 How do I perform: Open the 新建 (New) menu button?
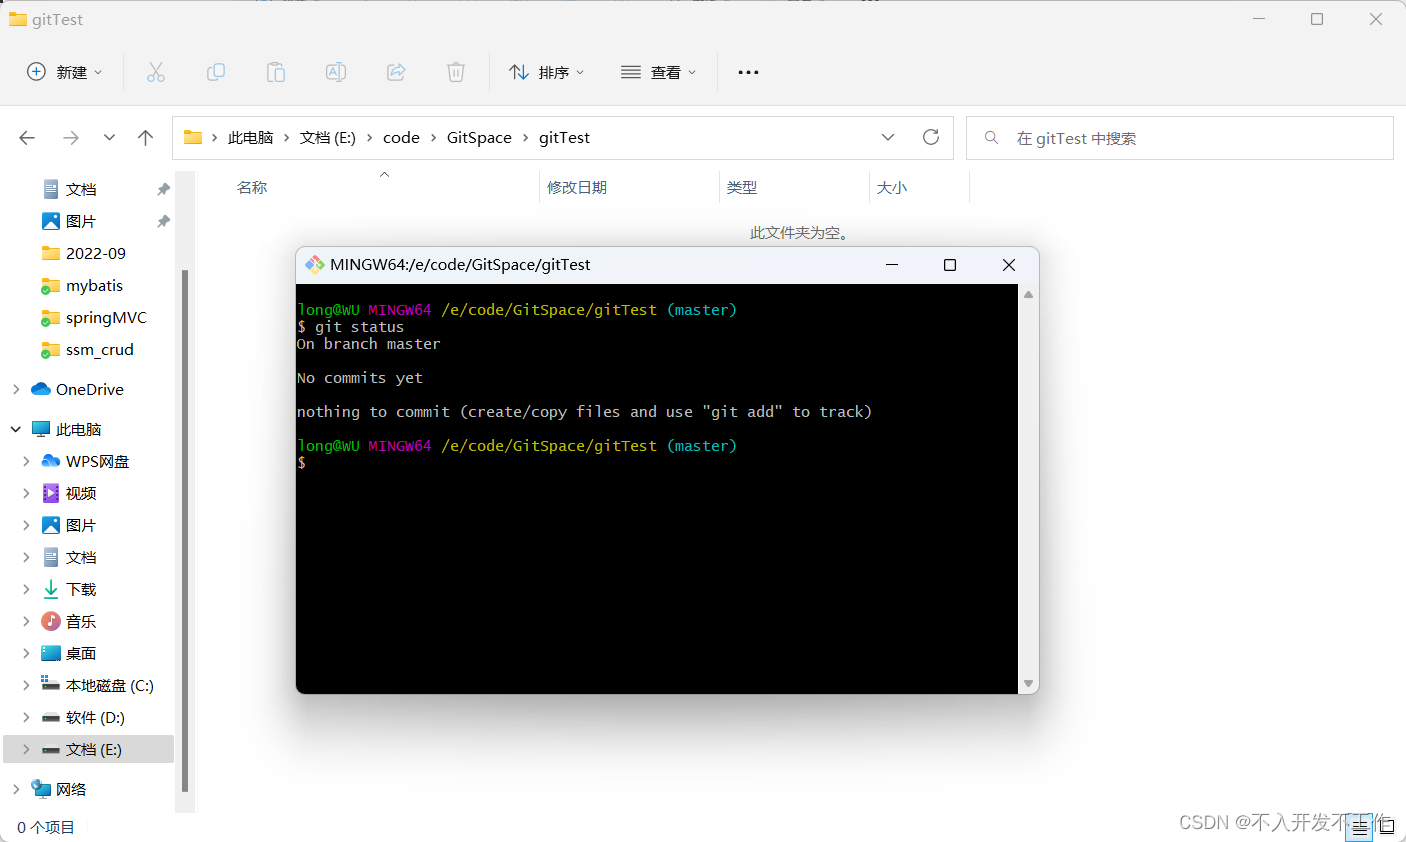point(65,72)
